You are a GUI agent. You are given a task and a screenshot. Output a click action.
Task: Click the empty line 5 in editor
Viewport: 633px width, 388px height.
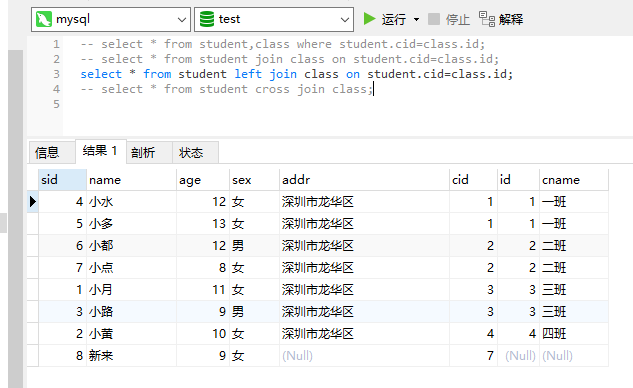pyautogui.click(x=347, y=104)
